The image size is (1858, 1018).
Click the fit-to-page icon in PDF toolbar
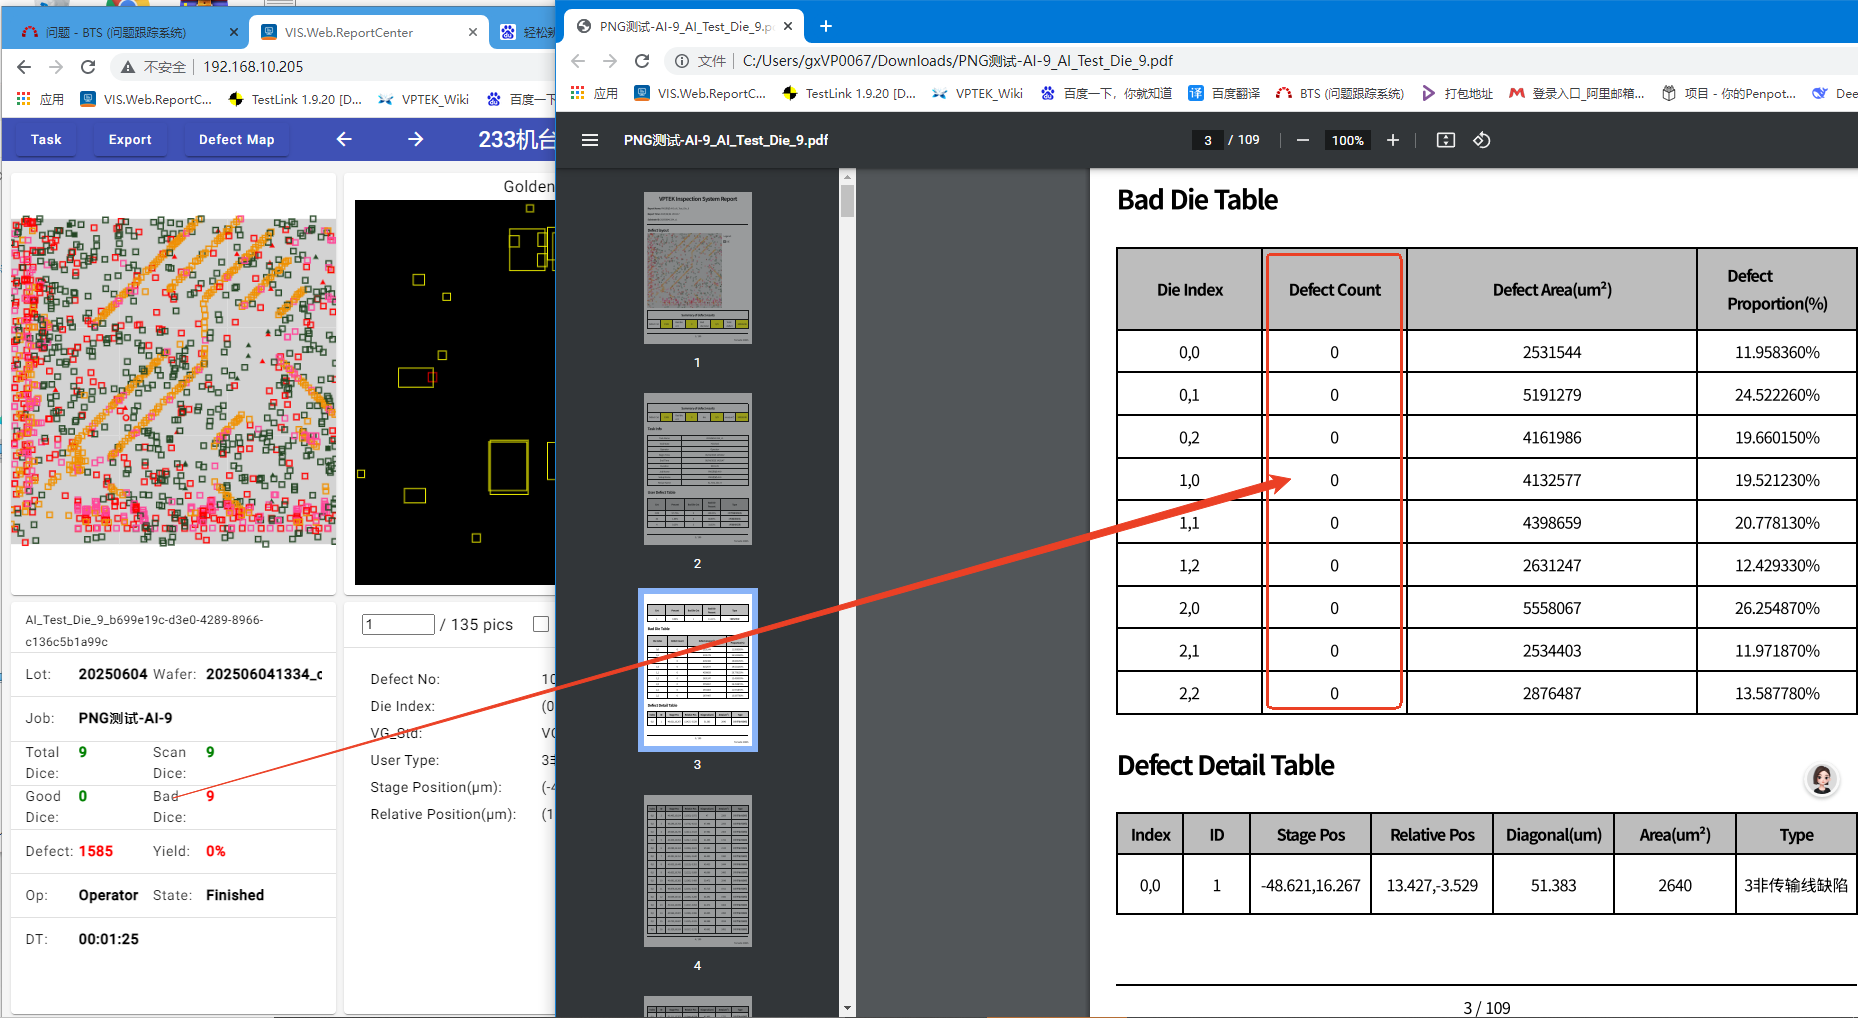[1445, 140]
